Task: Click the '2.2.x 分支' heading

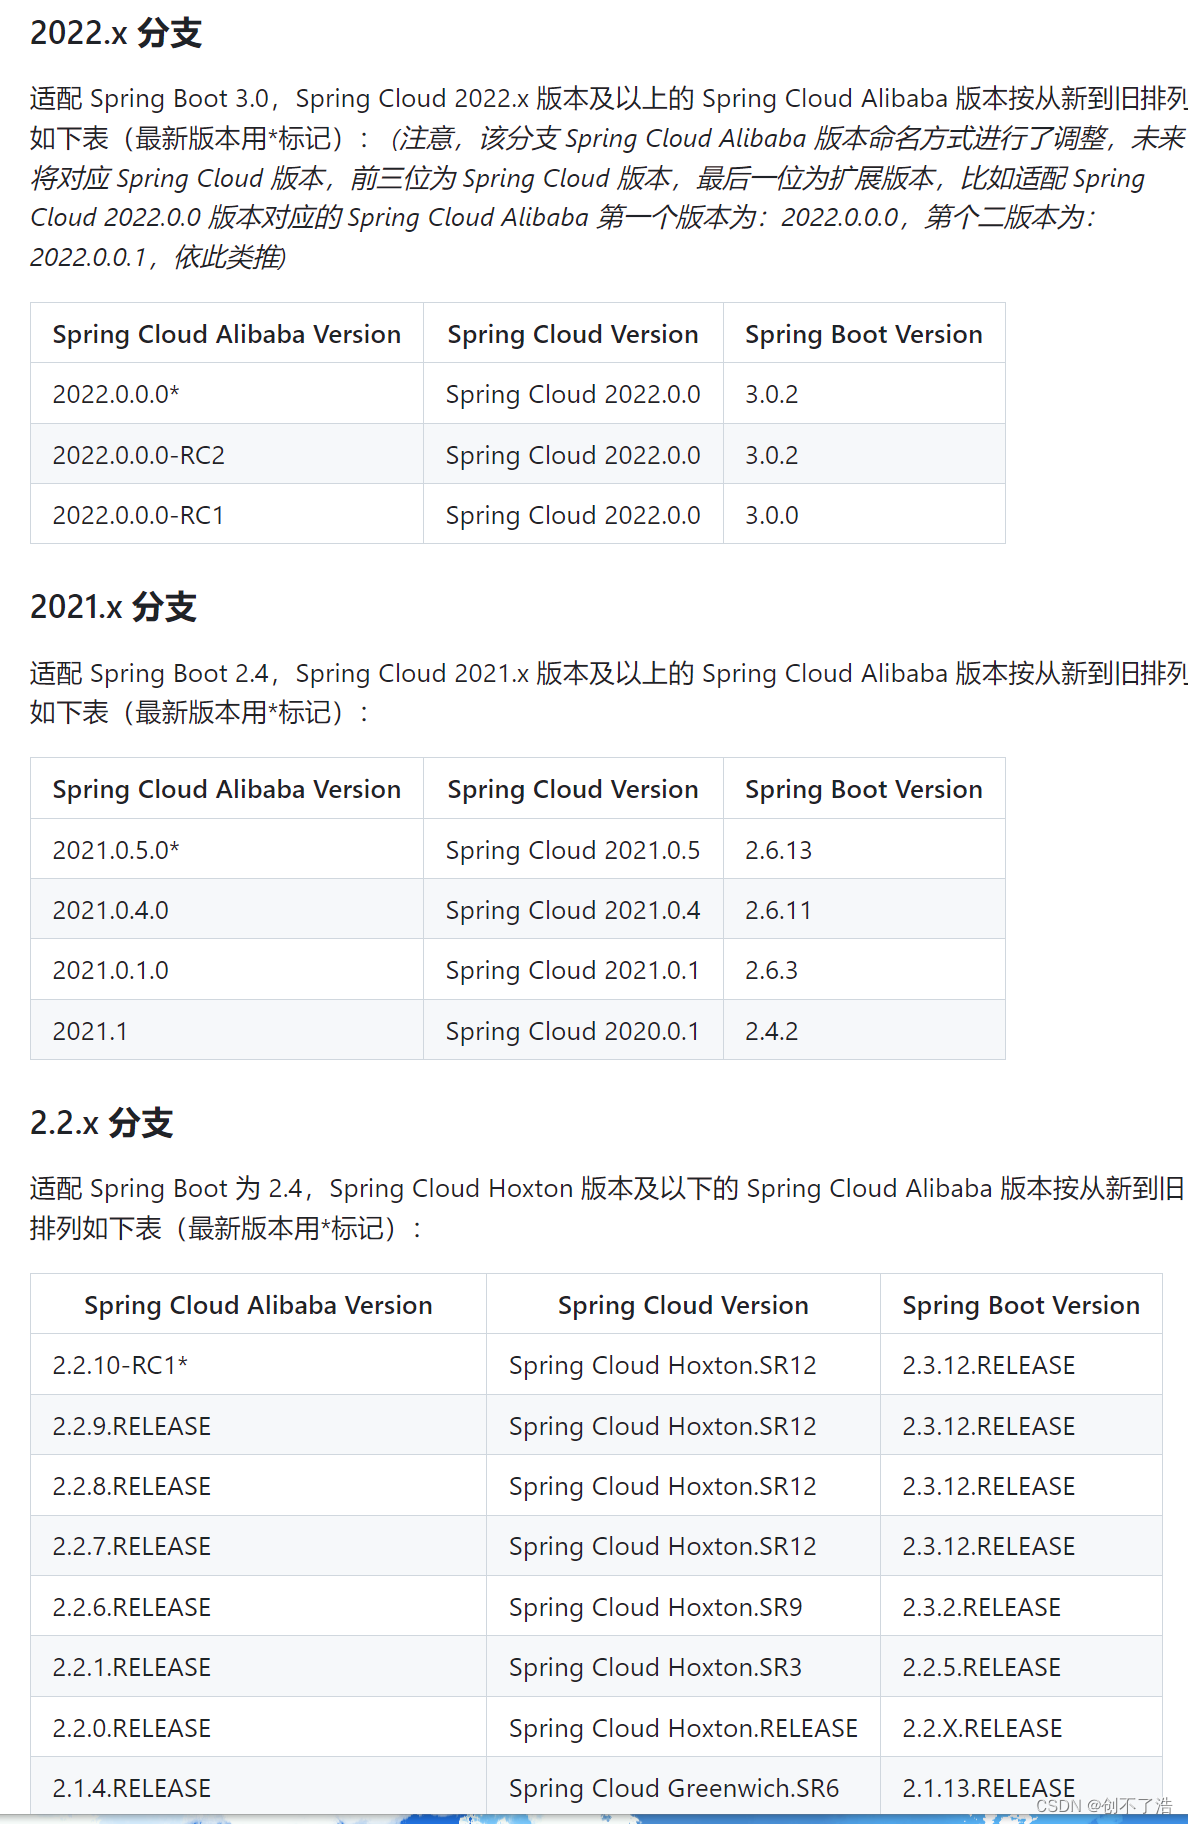Action: 101,1123
